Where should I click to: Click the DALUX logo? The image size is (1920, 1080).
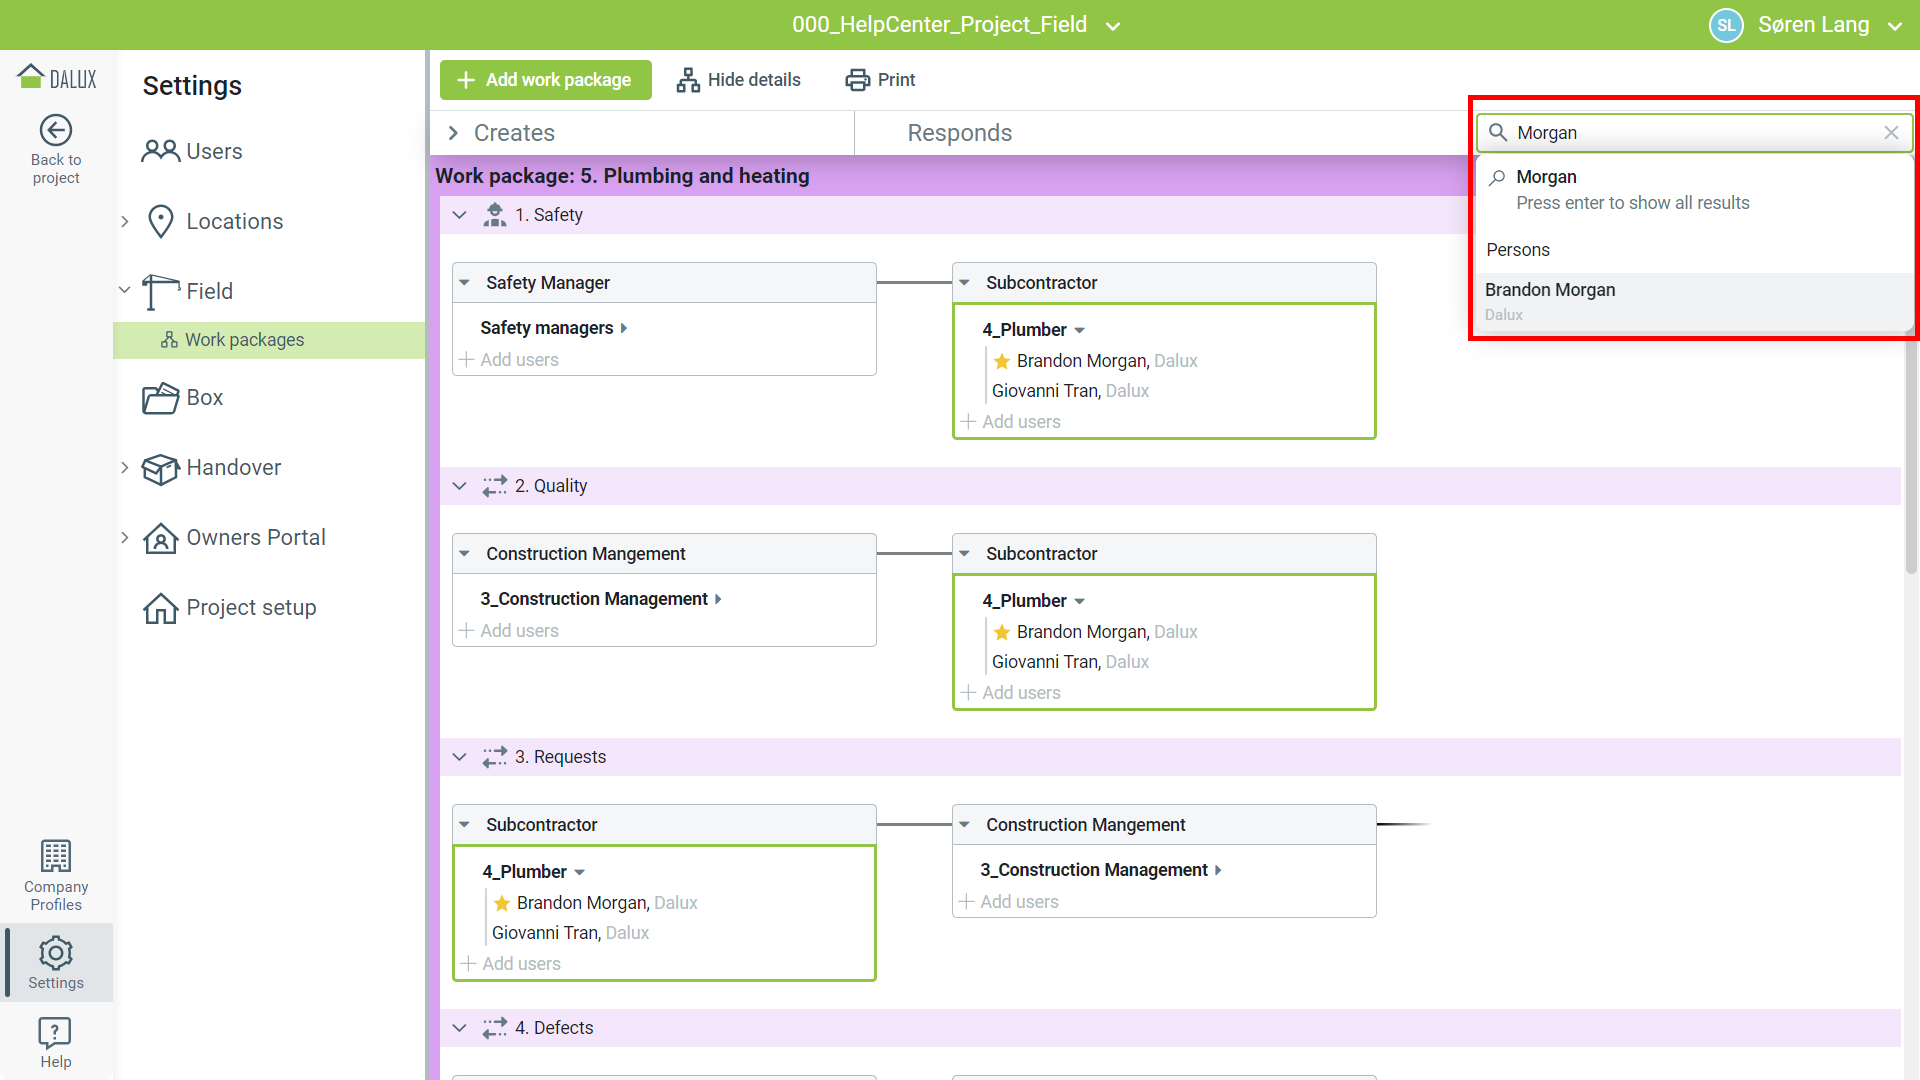pos(57,78)
